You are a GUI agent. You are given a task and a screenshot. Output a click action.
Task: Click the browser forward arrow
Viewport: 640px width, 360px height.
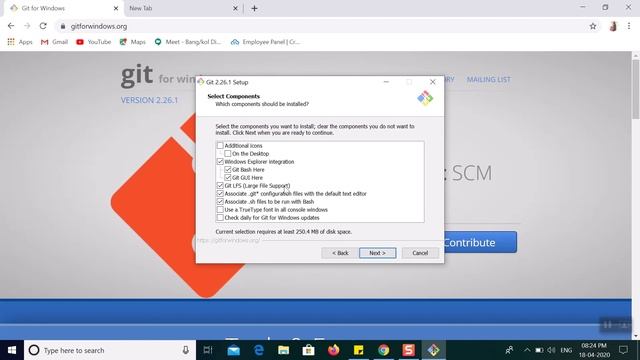(x=27, y=26)
